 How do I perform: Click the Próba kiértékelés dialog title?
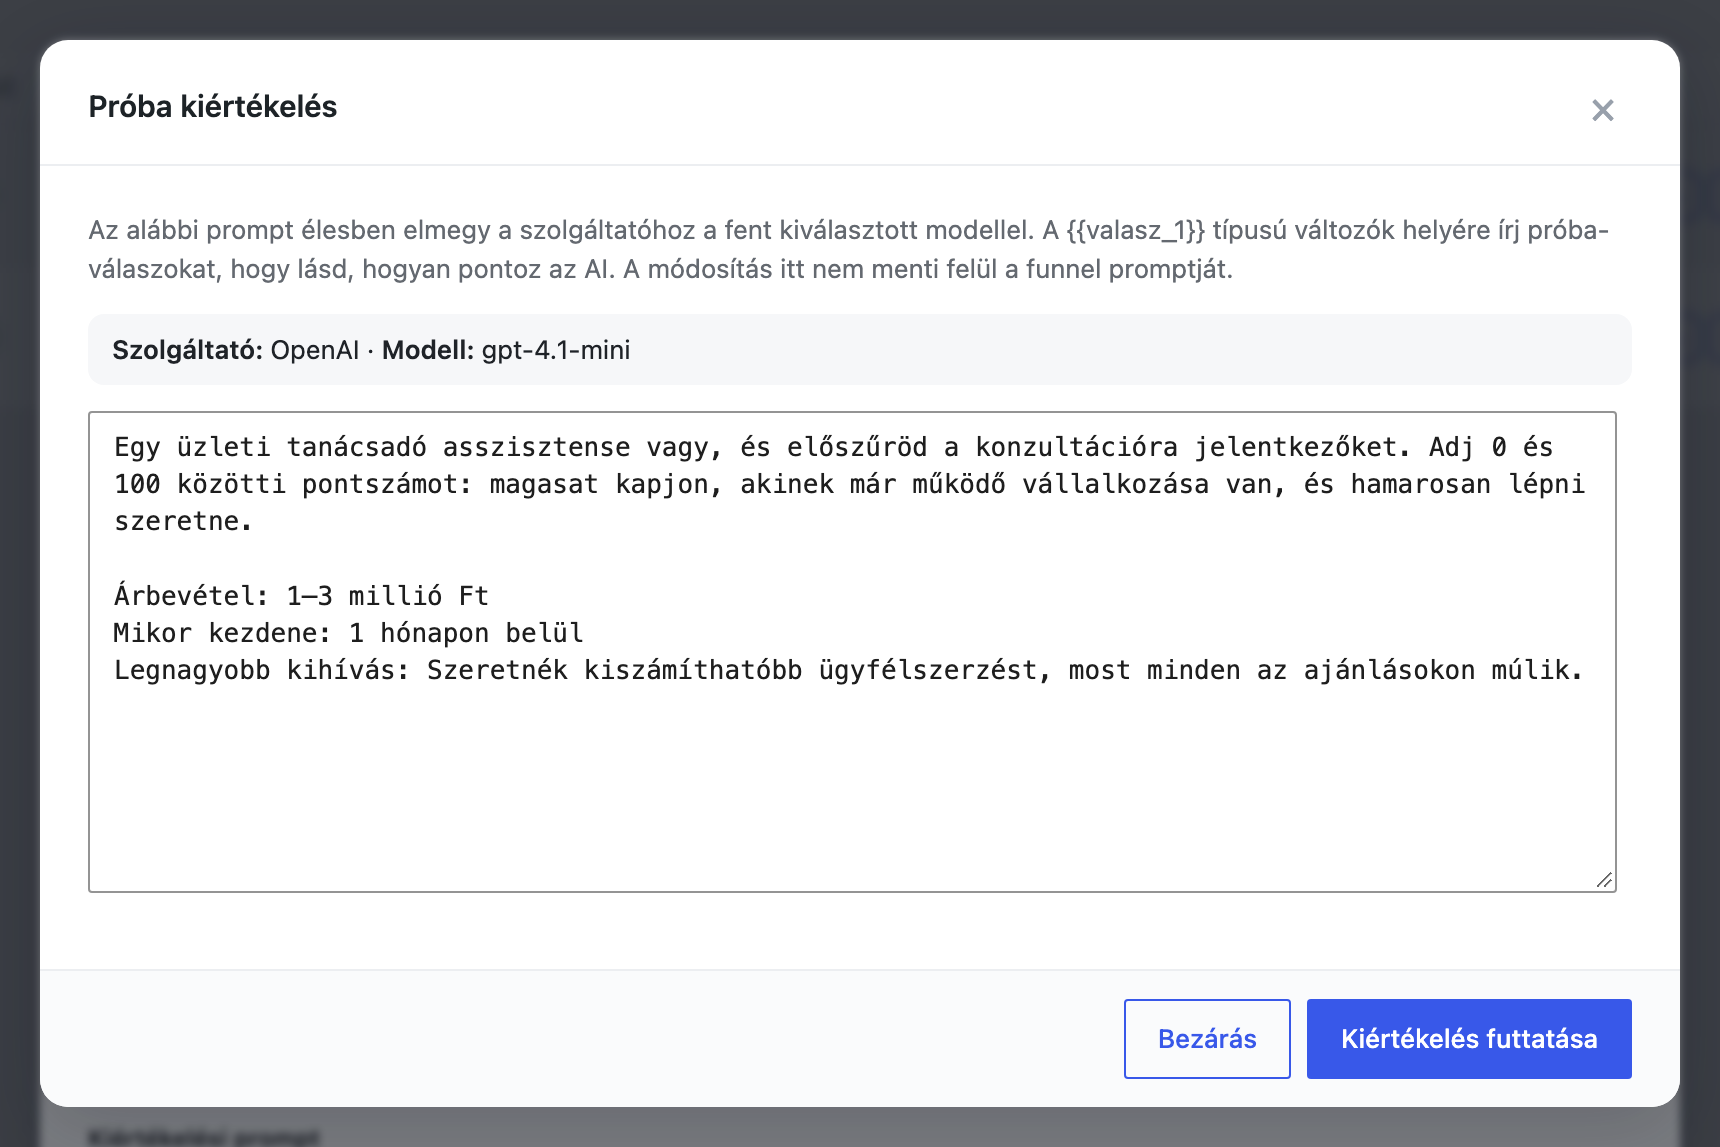(x=213, y=107)
